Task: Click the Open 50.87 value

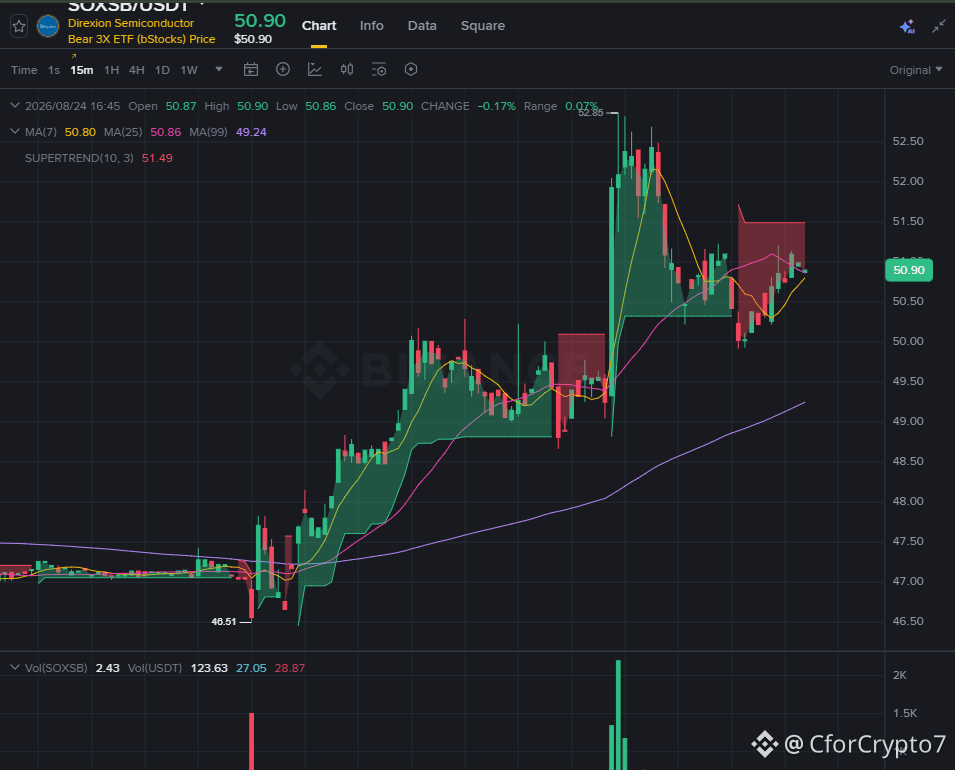Action: click(181, 106)
